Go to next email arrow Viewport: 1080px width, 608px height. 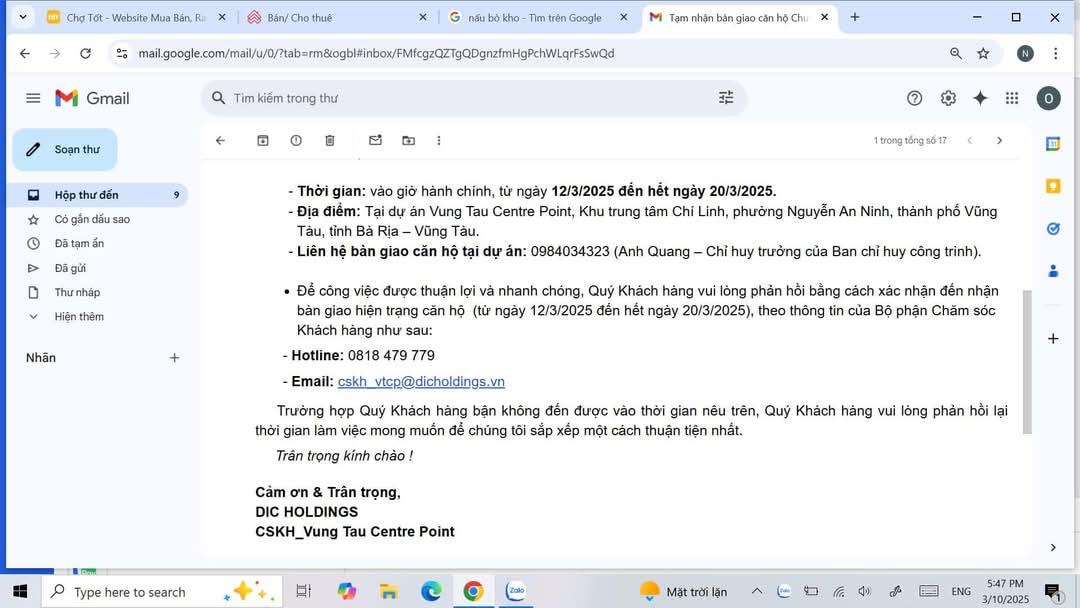(x=999, y=140)
